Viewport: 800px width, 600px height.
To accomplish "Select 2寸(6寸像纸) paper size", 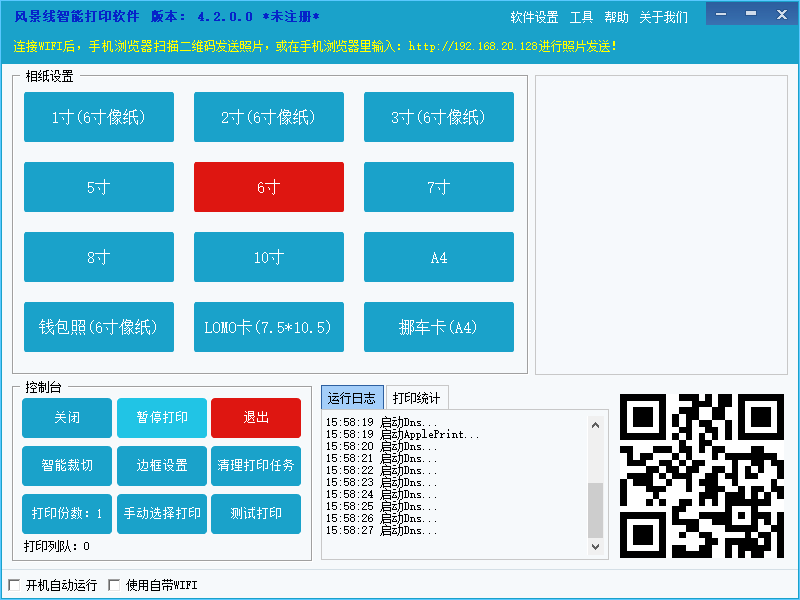I will tap(269, 117).
